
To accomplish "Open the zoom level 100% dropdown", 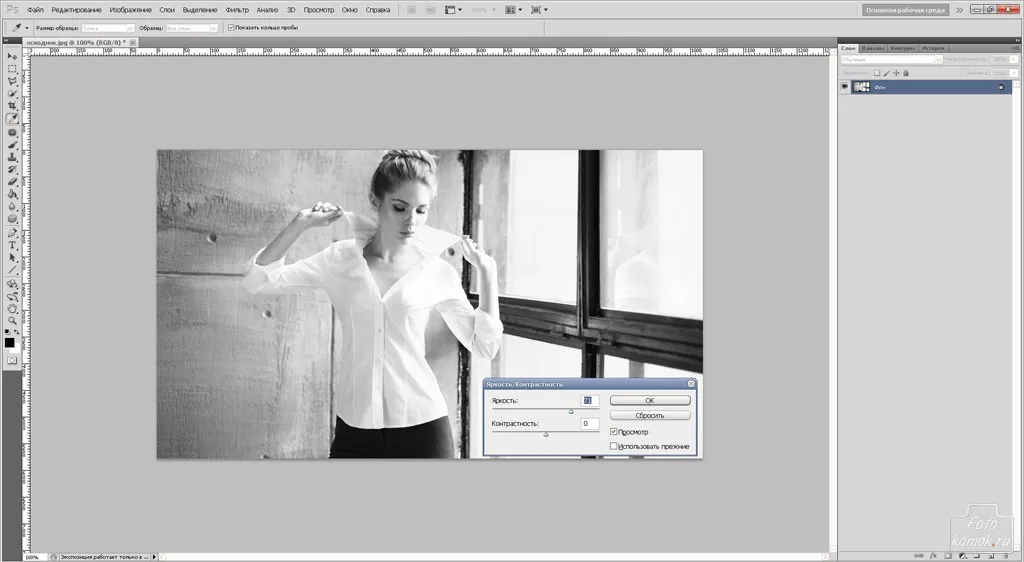I will pyautogui.click(x=483, y=10).
